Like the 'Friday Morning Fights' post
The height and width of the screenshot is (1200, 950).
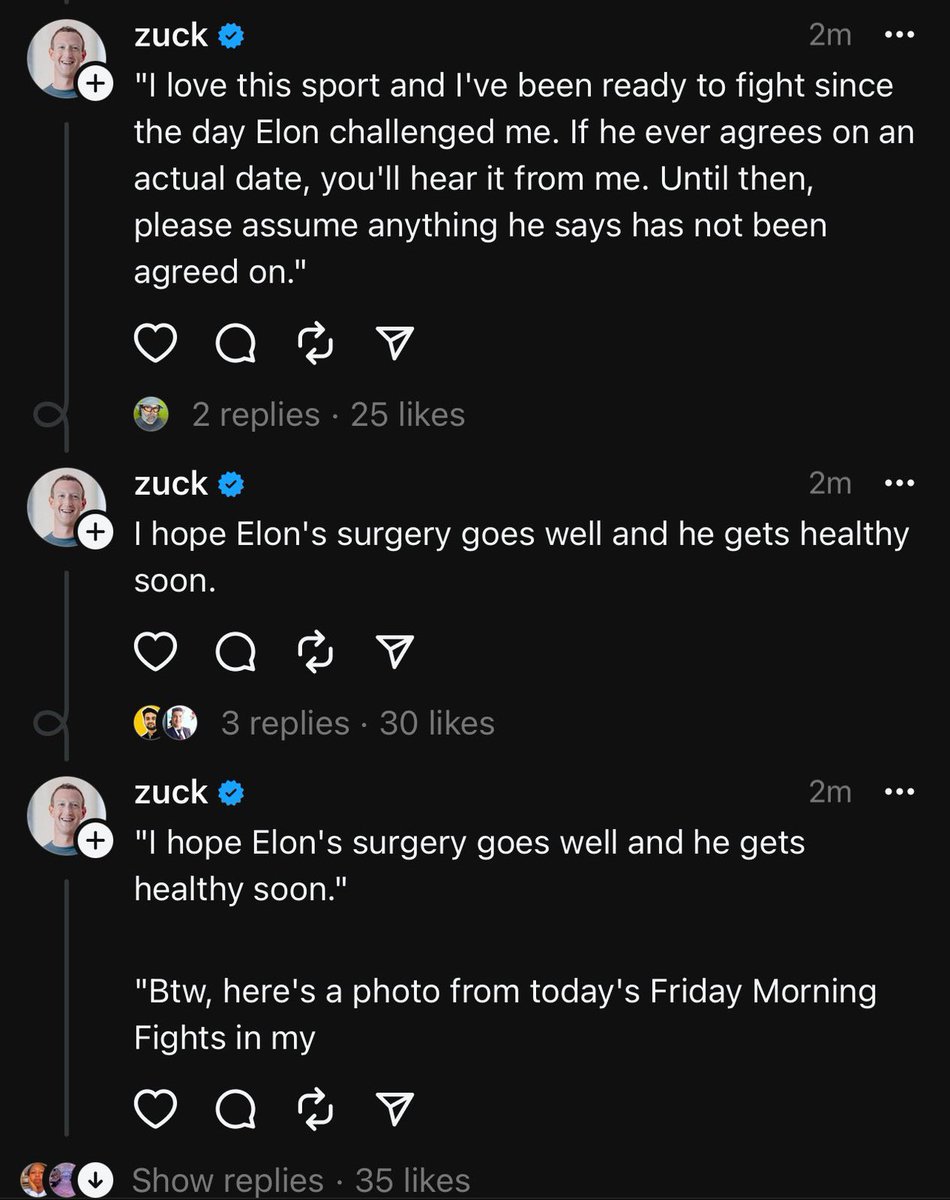point(155,1108)
